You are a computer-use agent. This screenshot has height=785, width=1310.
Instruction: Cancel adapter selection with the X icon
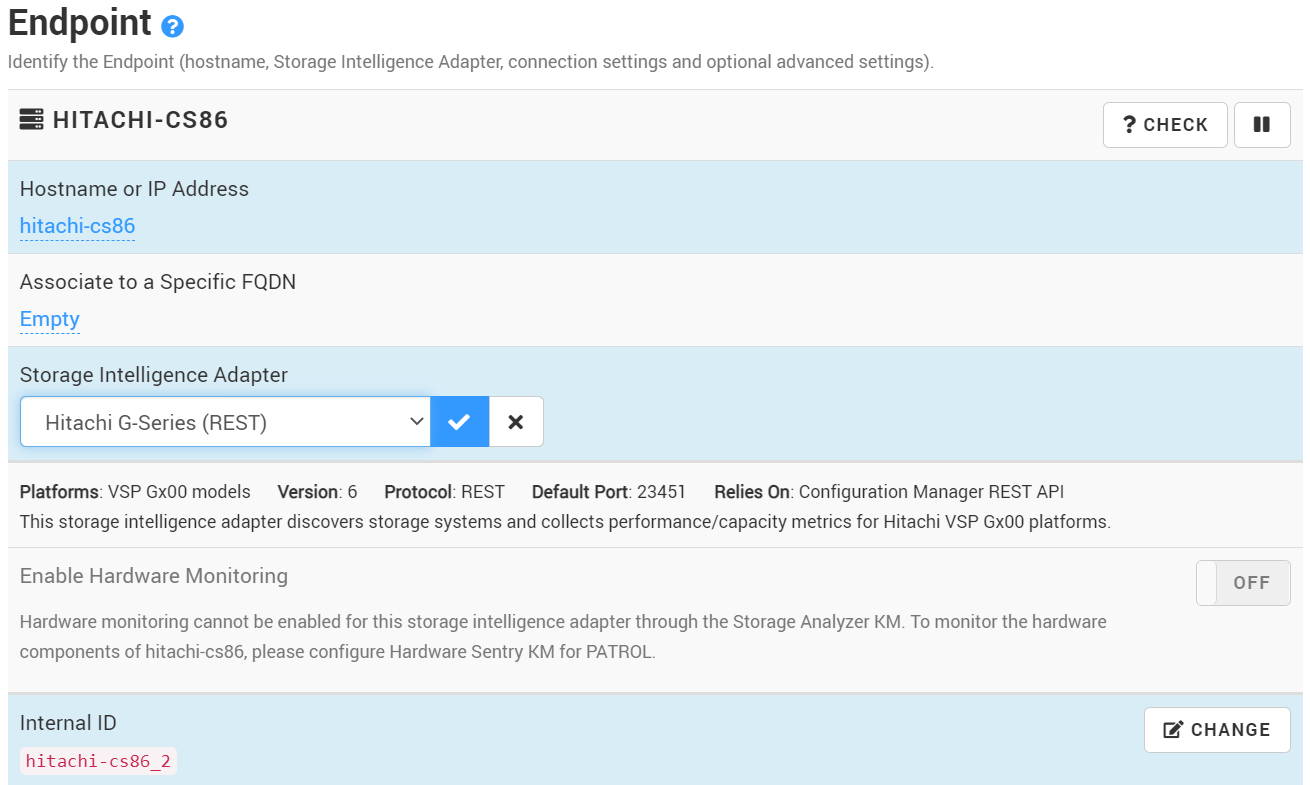516,421
